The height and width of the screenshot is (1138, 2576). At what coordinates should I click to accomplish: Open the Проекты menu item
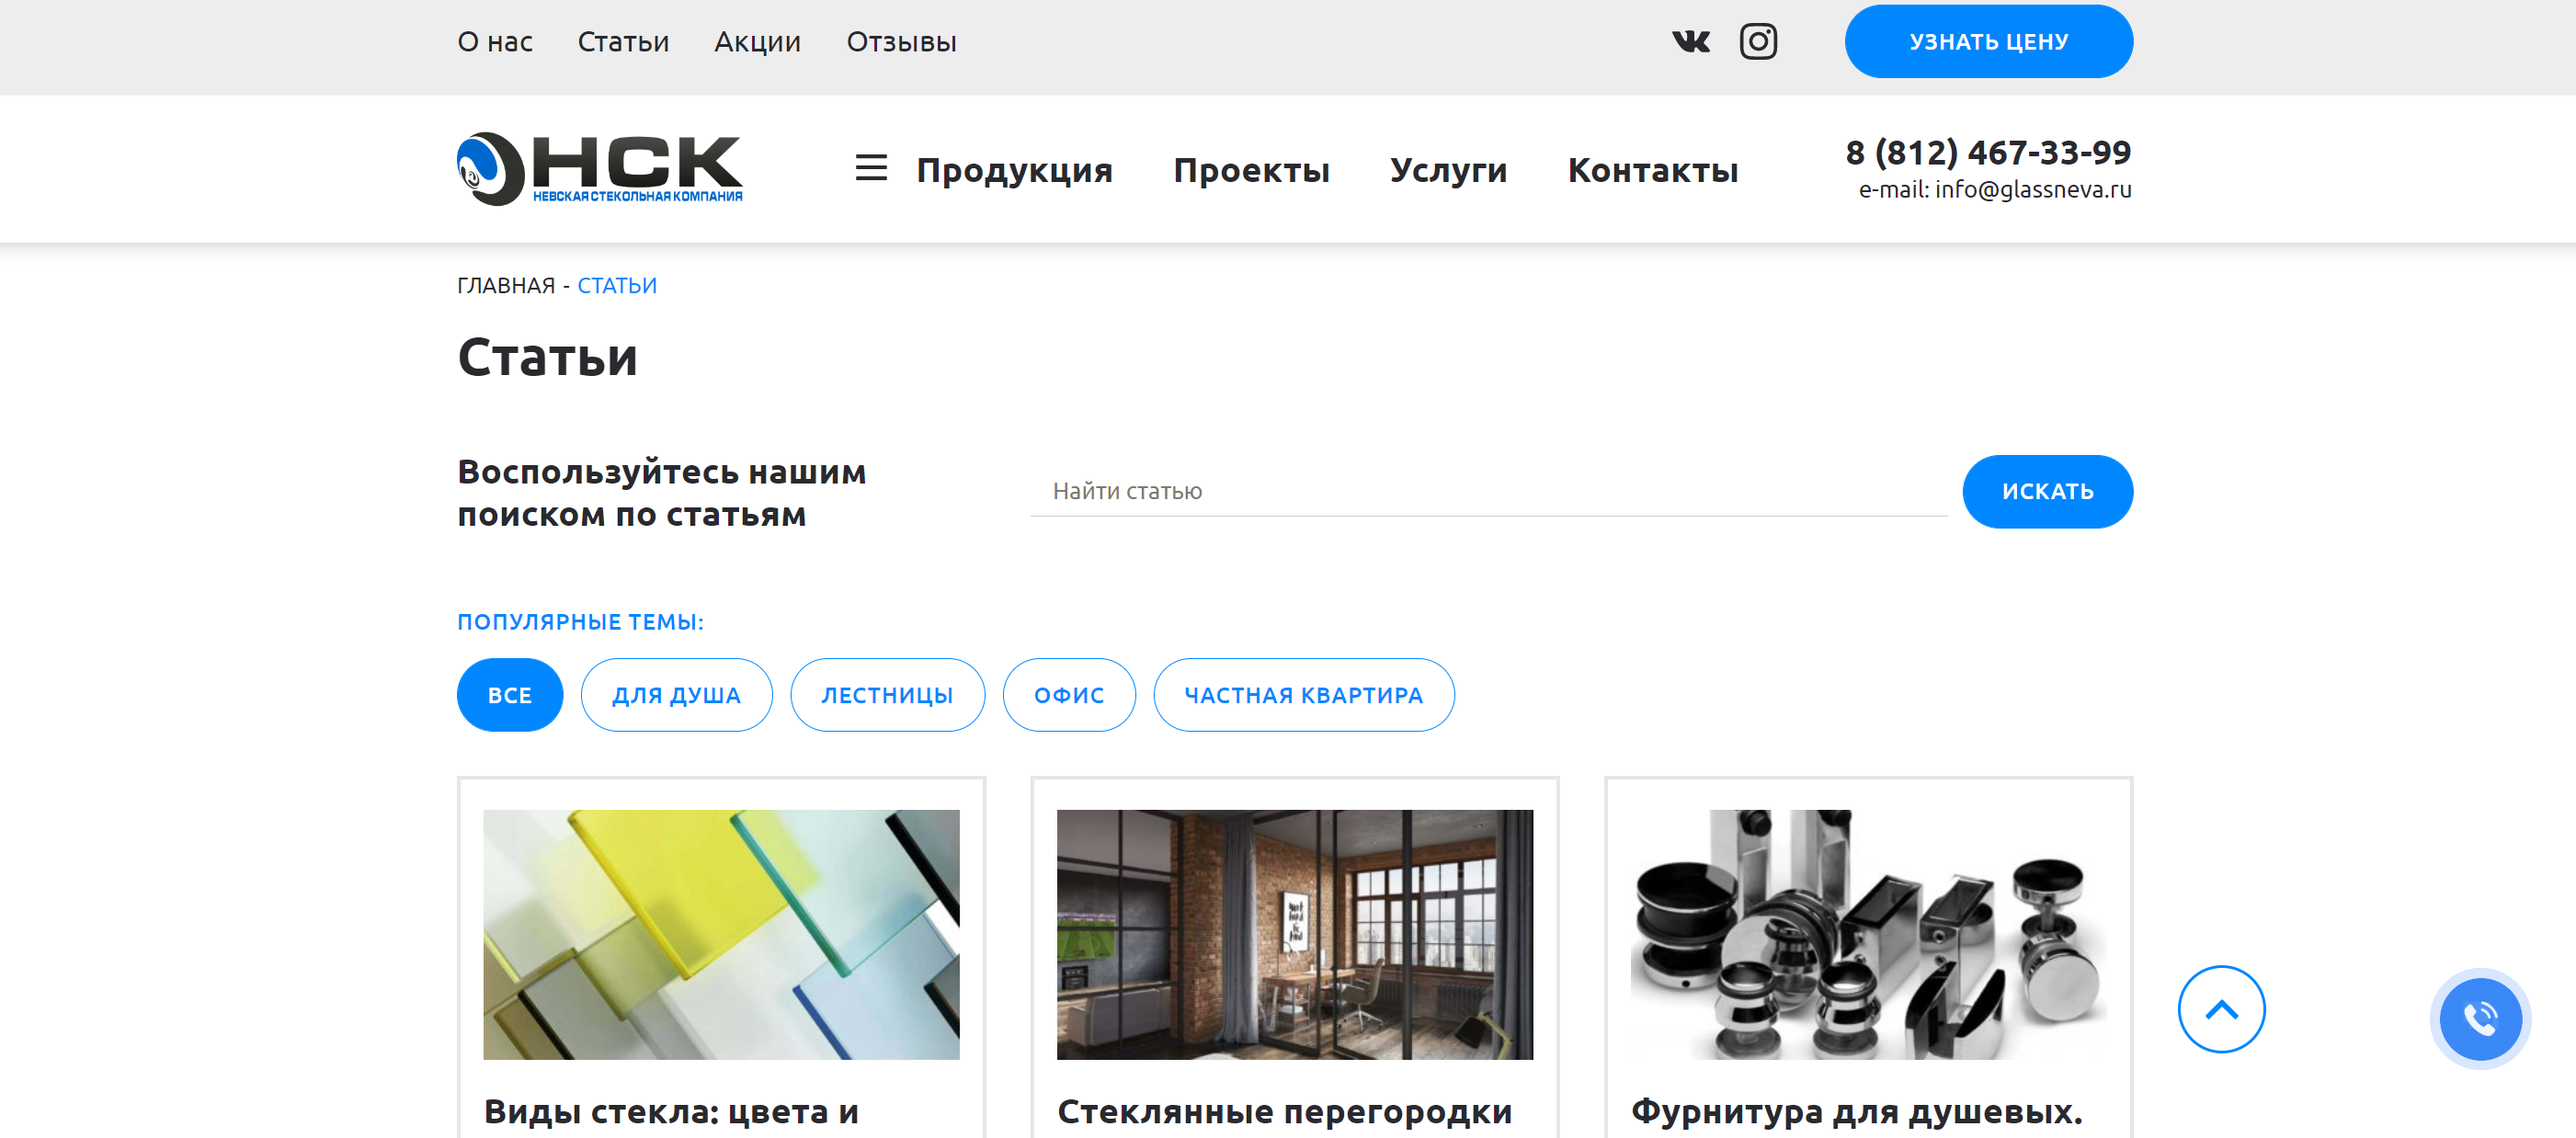tap(1251, 170)
